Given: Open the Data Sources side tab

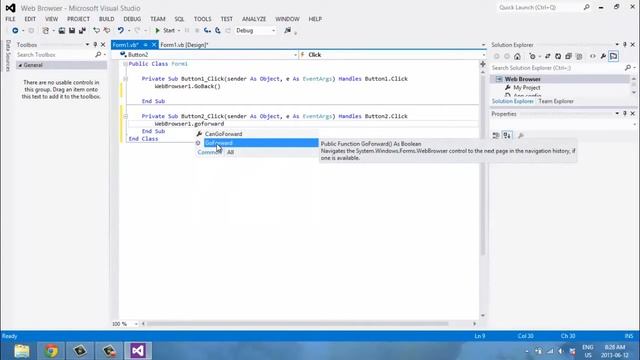Looking at the screenshot, I should point(7,56).
